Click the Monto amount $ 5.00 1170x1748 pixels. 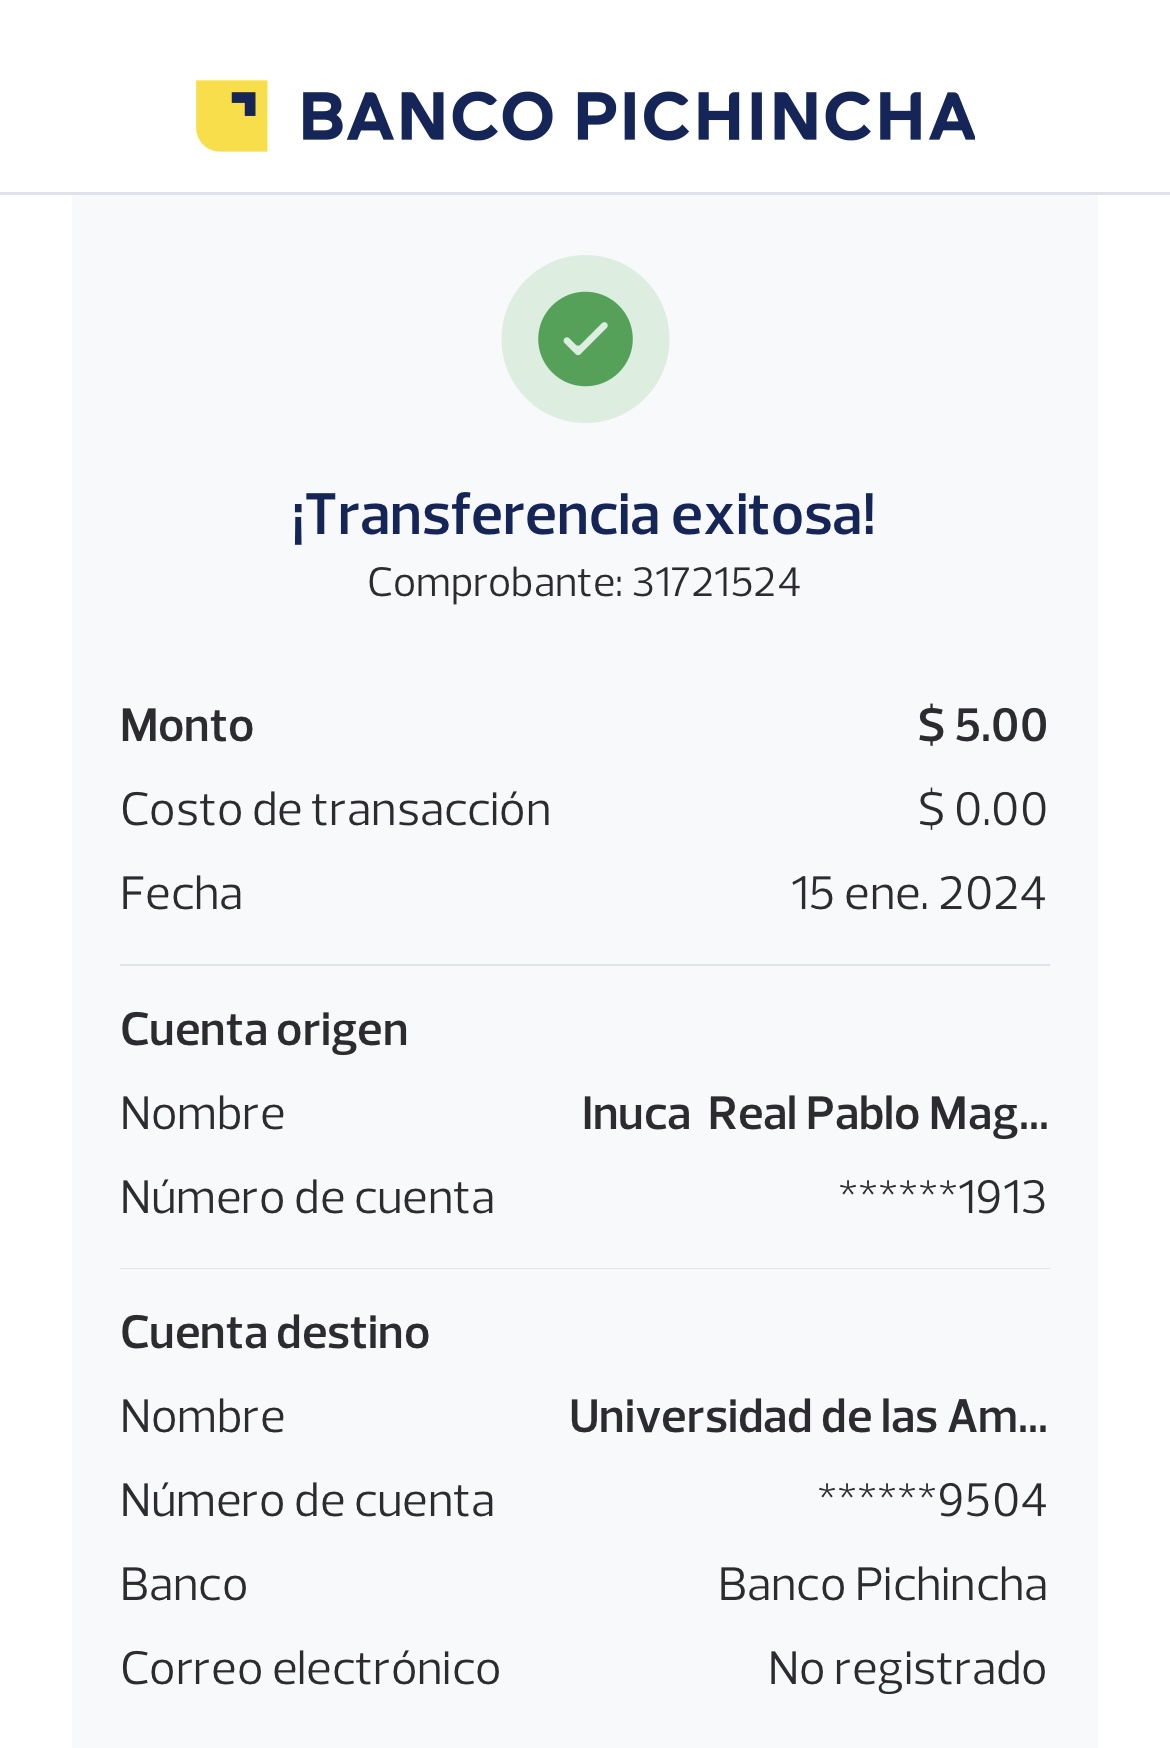click(982, 725)
